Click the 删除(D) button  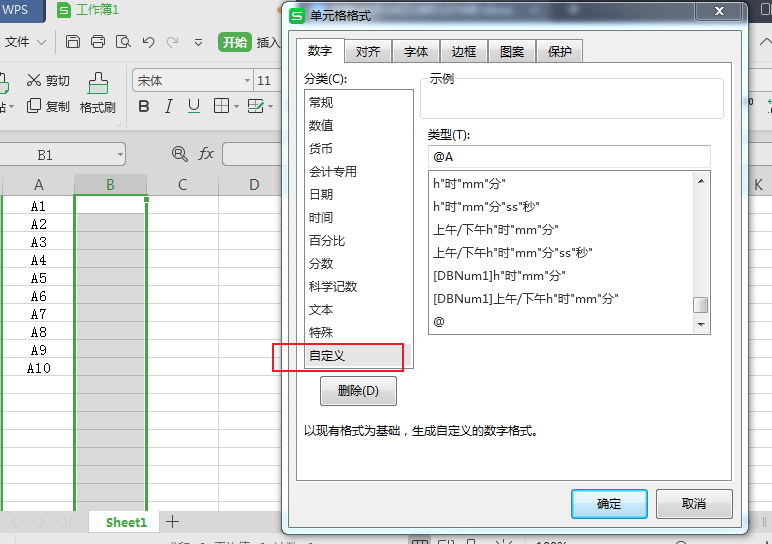358,391
